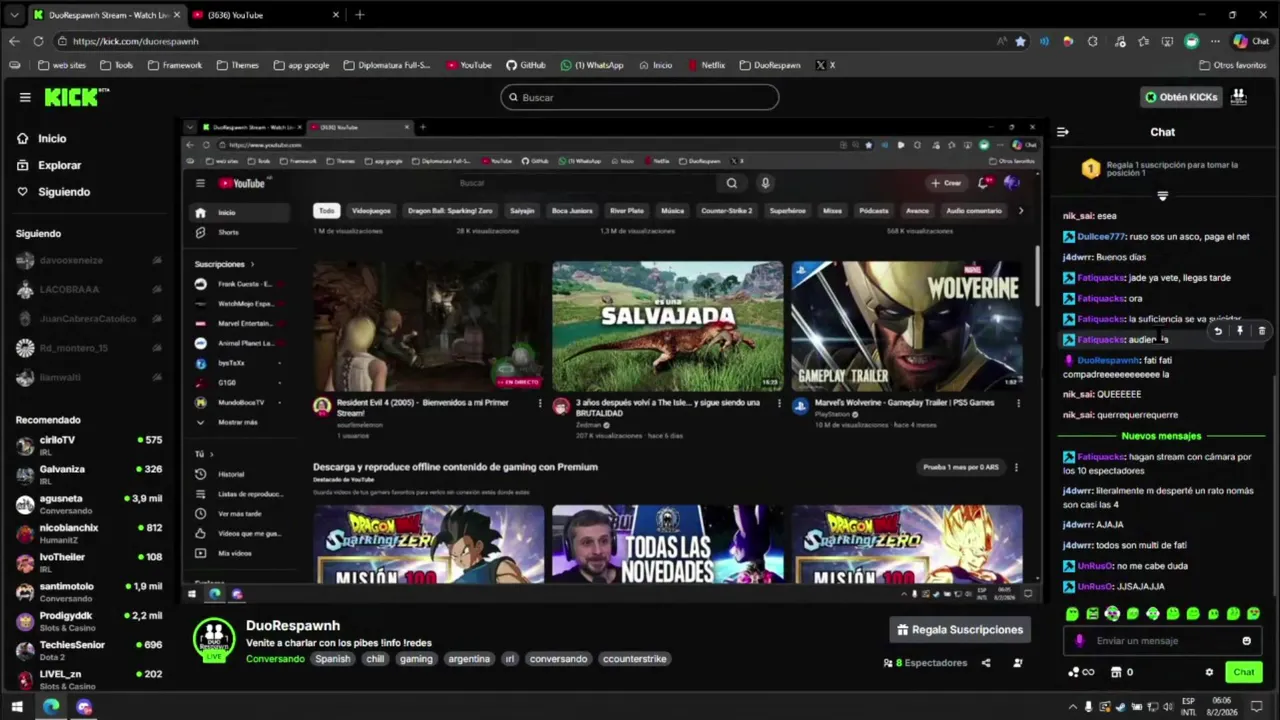Click the Conversando category link
Viewport: 1280px width, 720px height.
coord(275,659)
